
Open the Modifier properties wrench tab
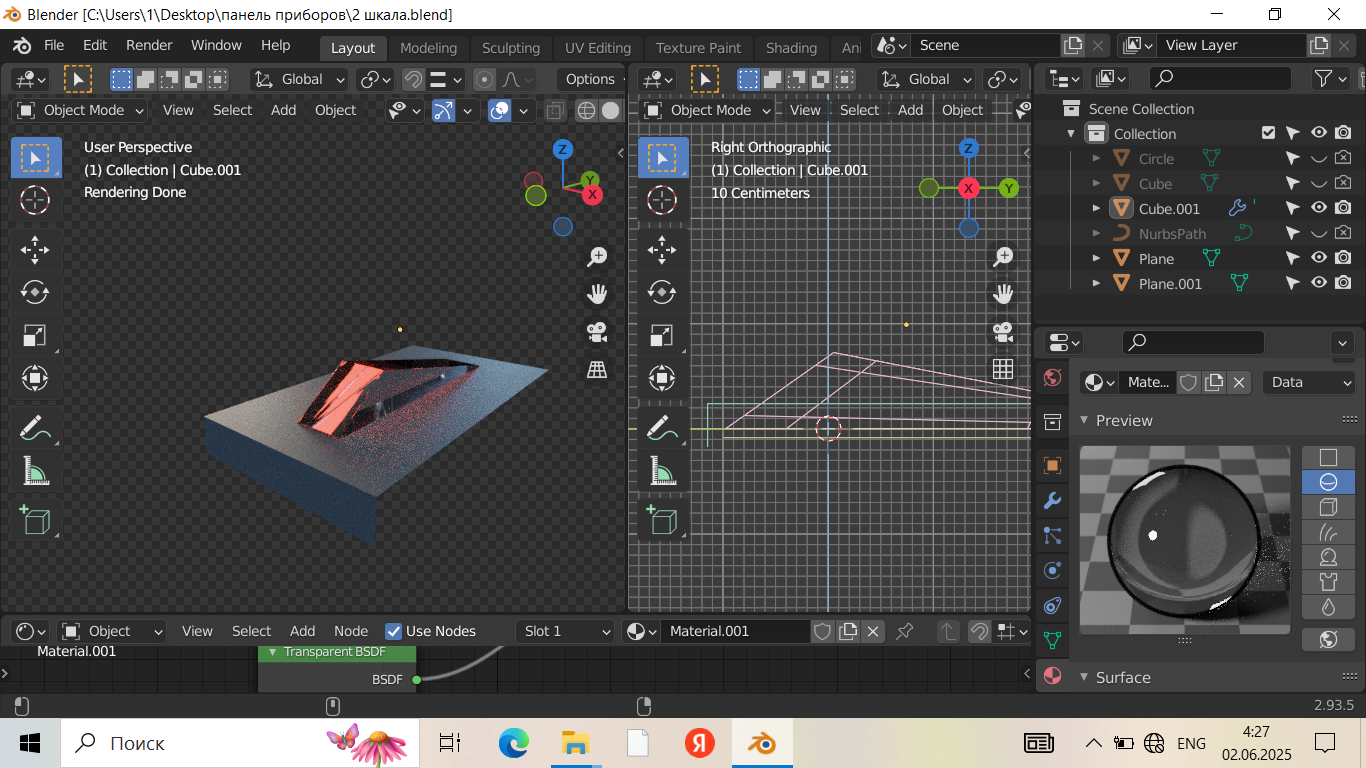pos(1052,500)
